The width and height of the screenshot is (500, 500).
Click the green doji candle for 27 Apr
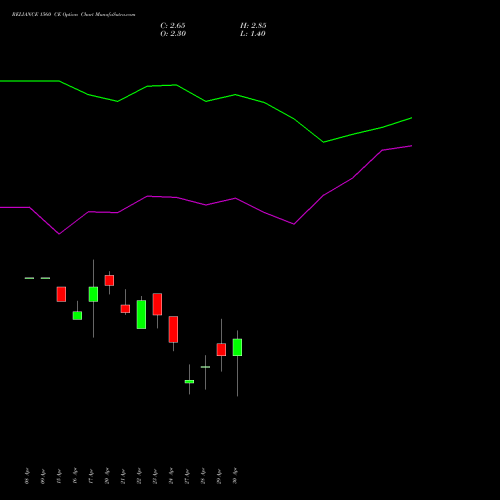[189, 381]
